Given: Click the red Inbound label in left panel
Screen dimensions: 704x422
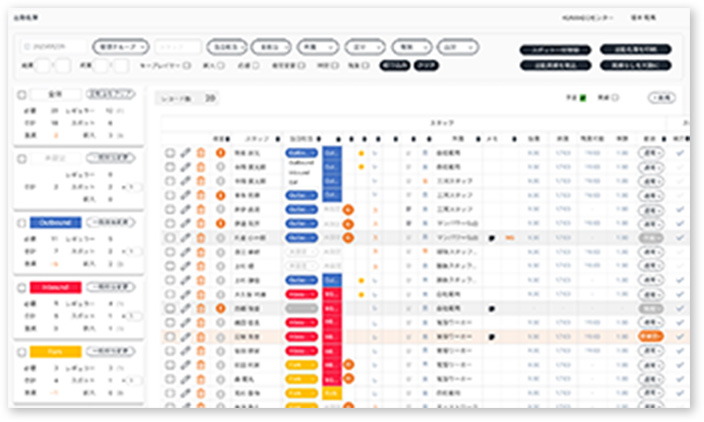Looking at the screenshot, I should coord(55,287).
